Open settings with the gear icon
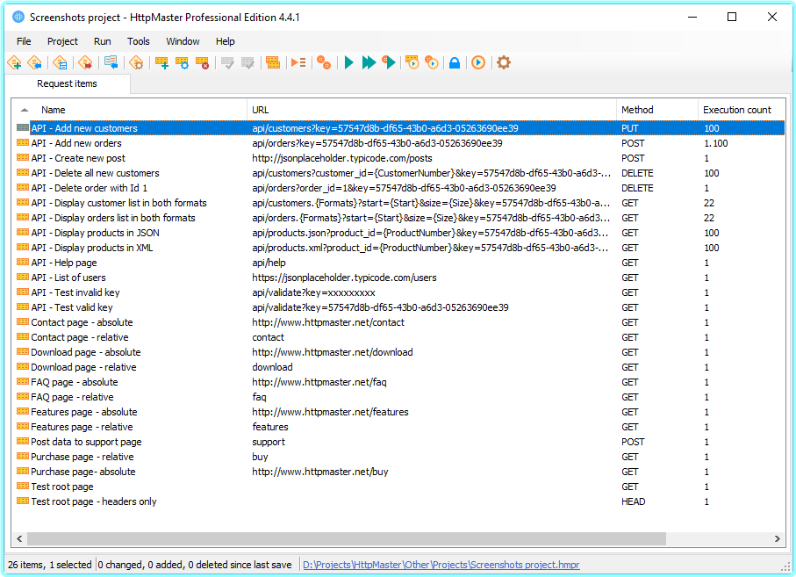 [504, 63]
